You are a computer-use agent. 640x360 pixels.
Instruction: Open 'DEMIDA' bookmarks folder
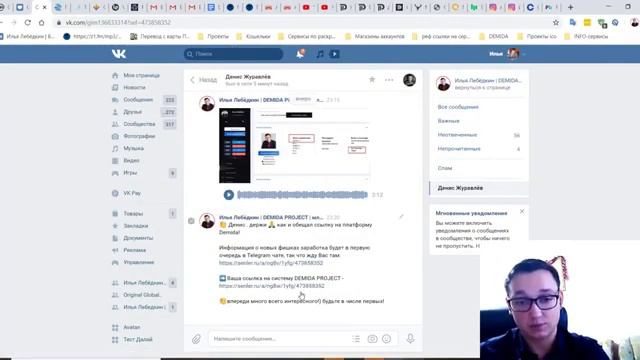click(493, 36)
